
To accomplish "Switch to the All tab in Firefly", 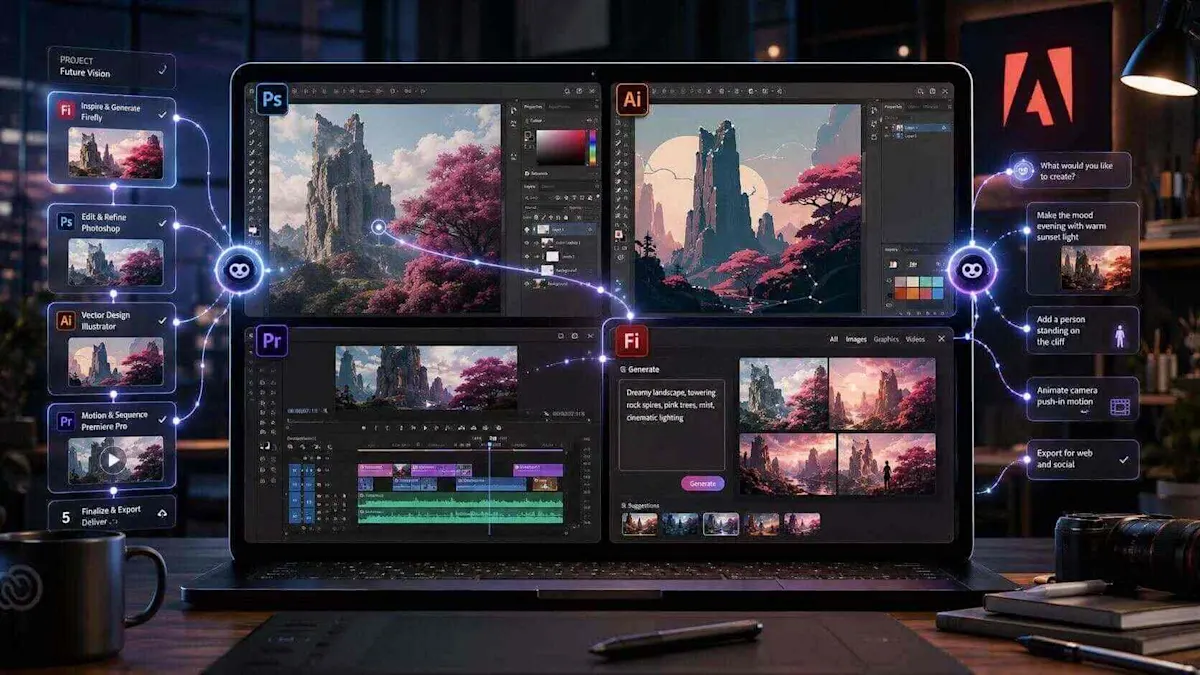I will 834,339.
